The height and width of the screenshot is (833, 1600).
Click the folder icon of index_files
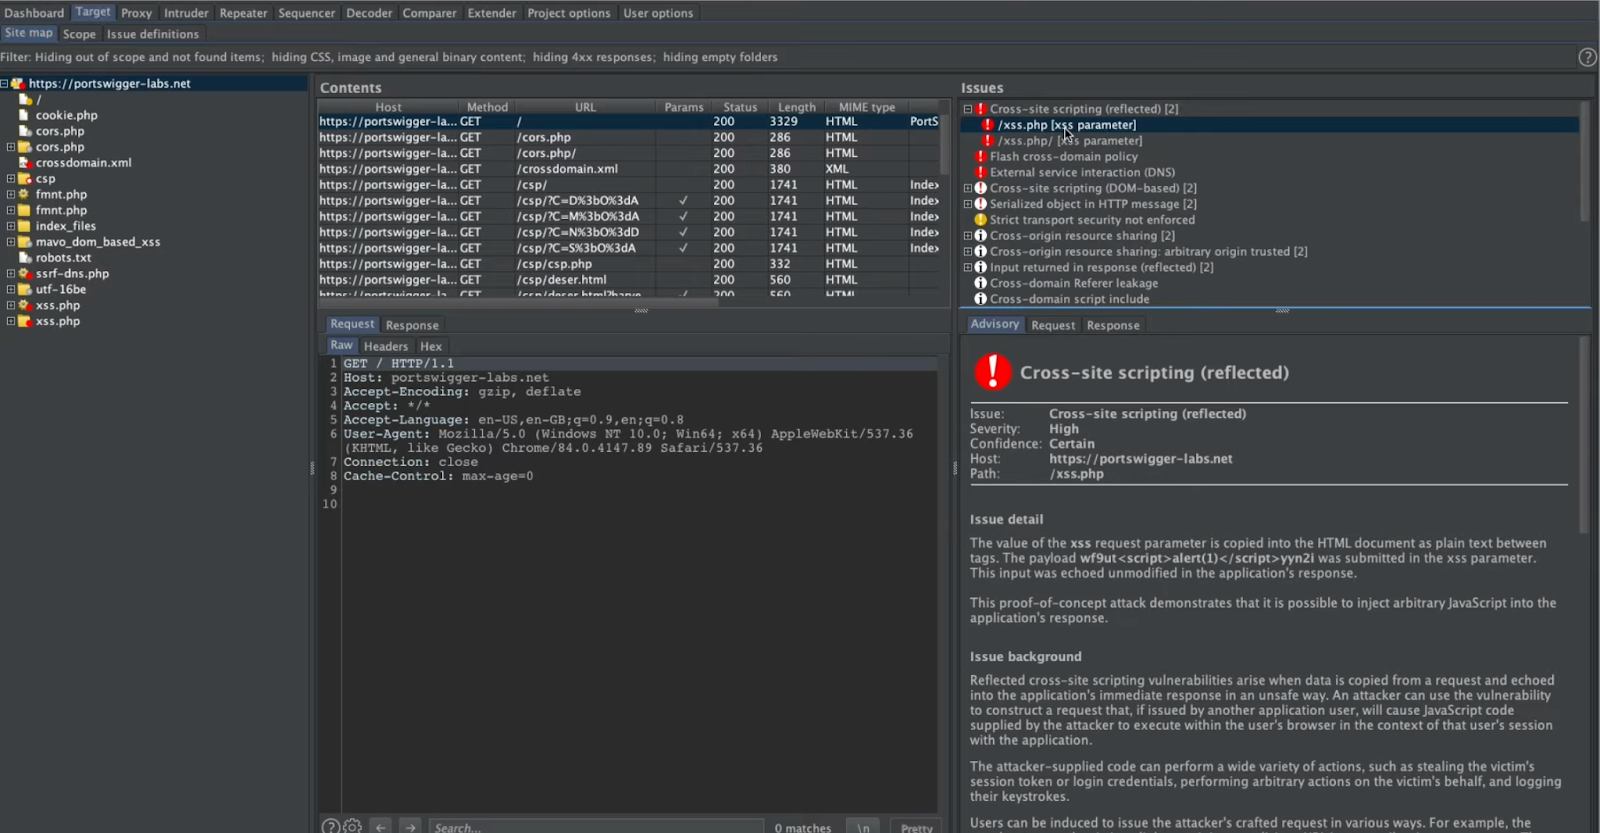pyautogui.click(x=25, y=226)
